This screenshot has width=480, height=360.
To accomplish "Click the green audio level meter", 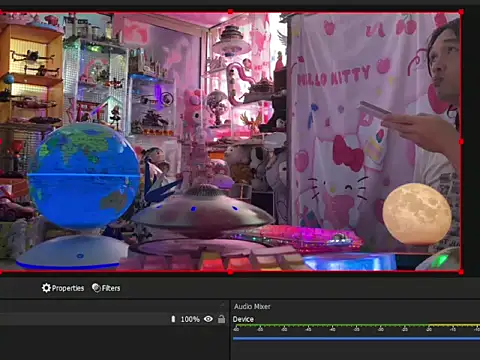I will pos(356,325).
